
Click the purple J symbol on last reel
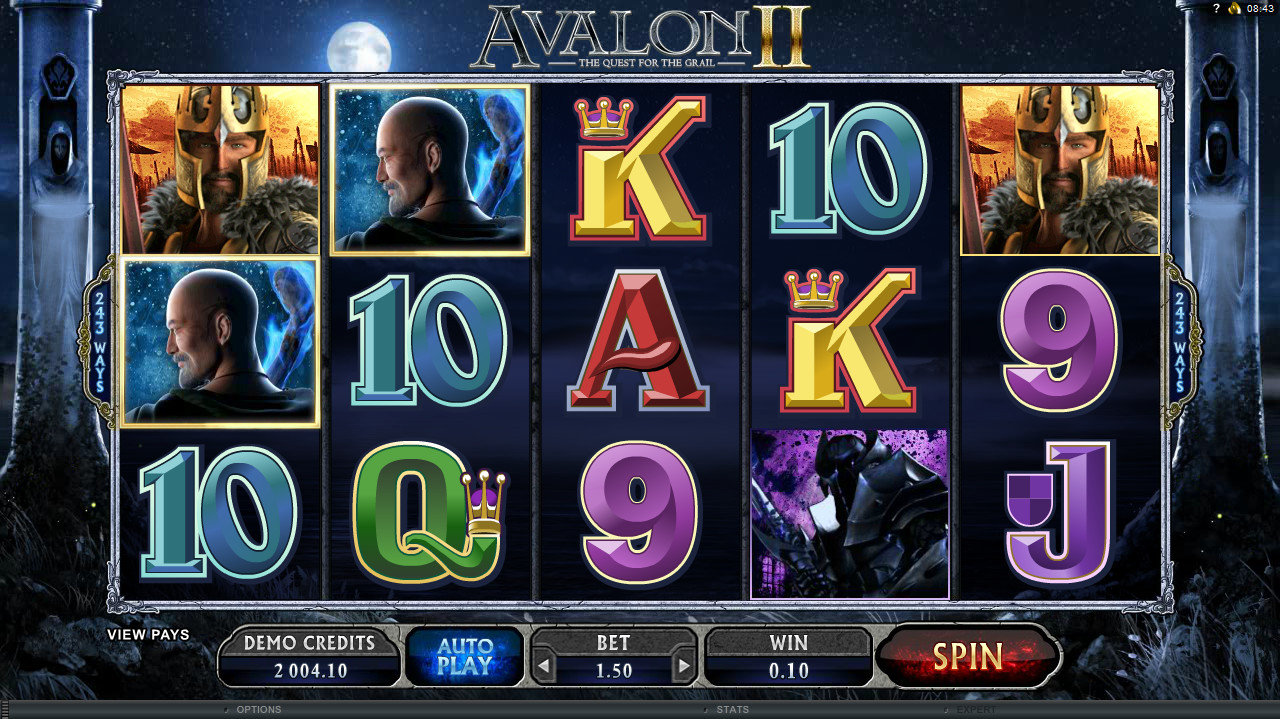(x=1060, y=513)
